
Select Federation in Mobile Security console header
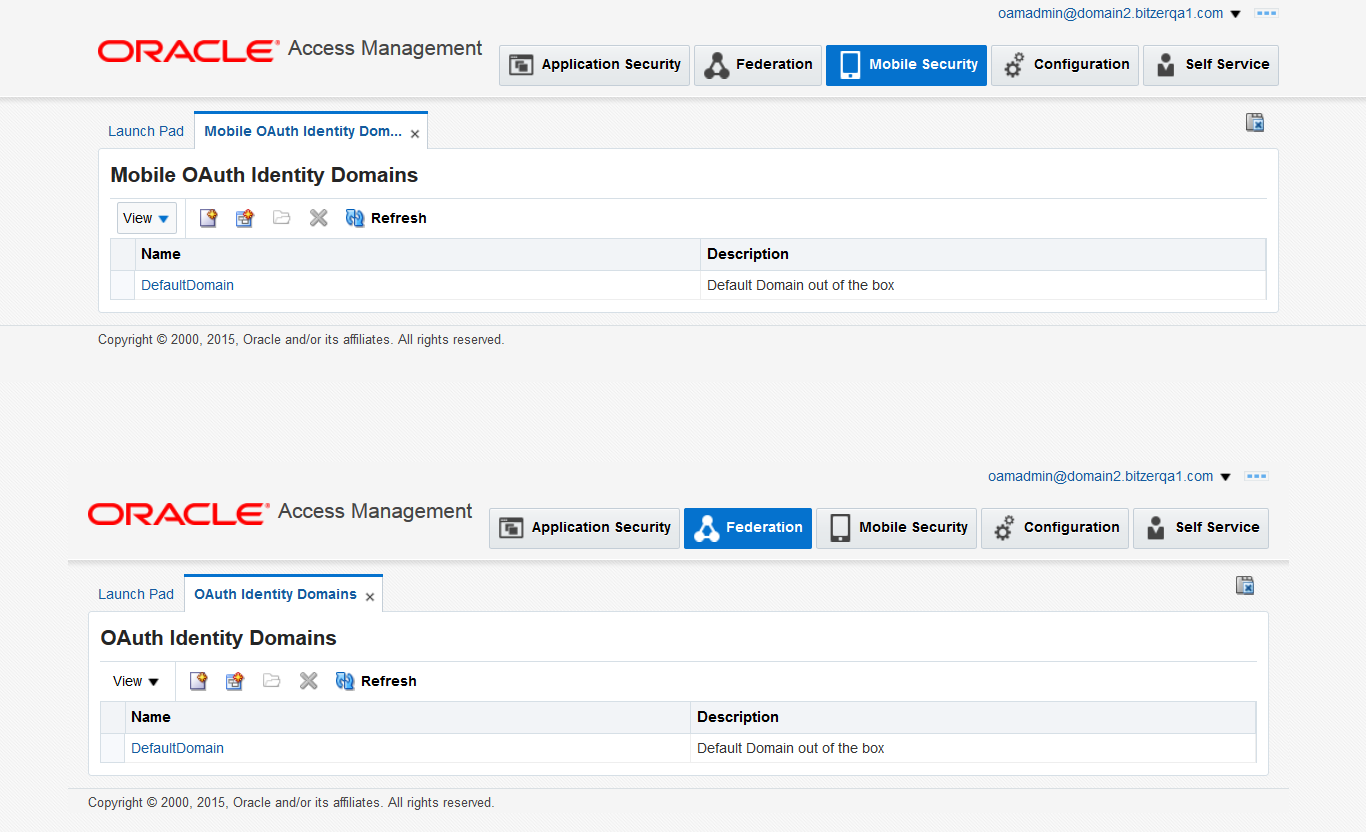coord(758,65)
